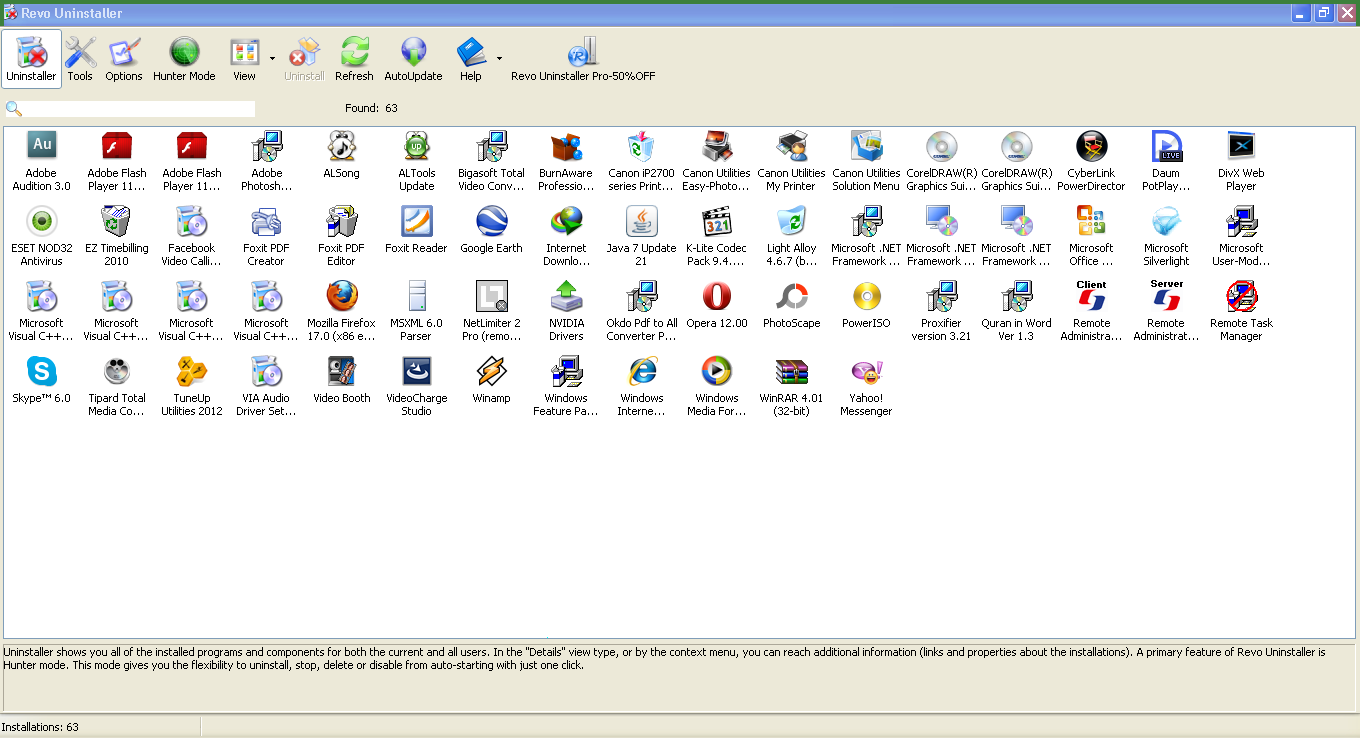
Task: Select NVIDIA Drivers icon
Action: pyautogui.click(x=567, y=295)
